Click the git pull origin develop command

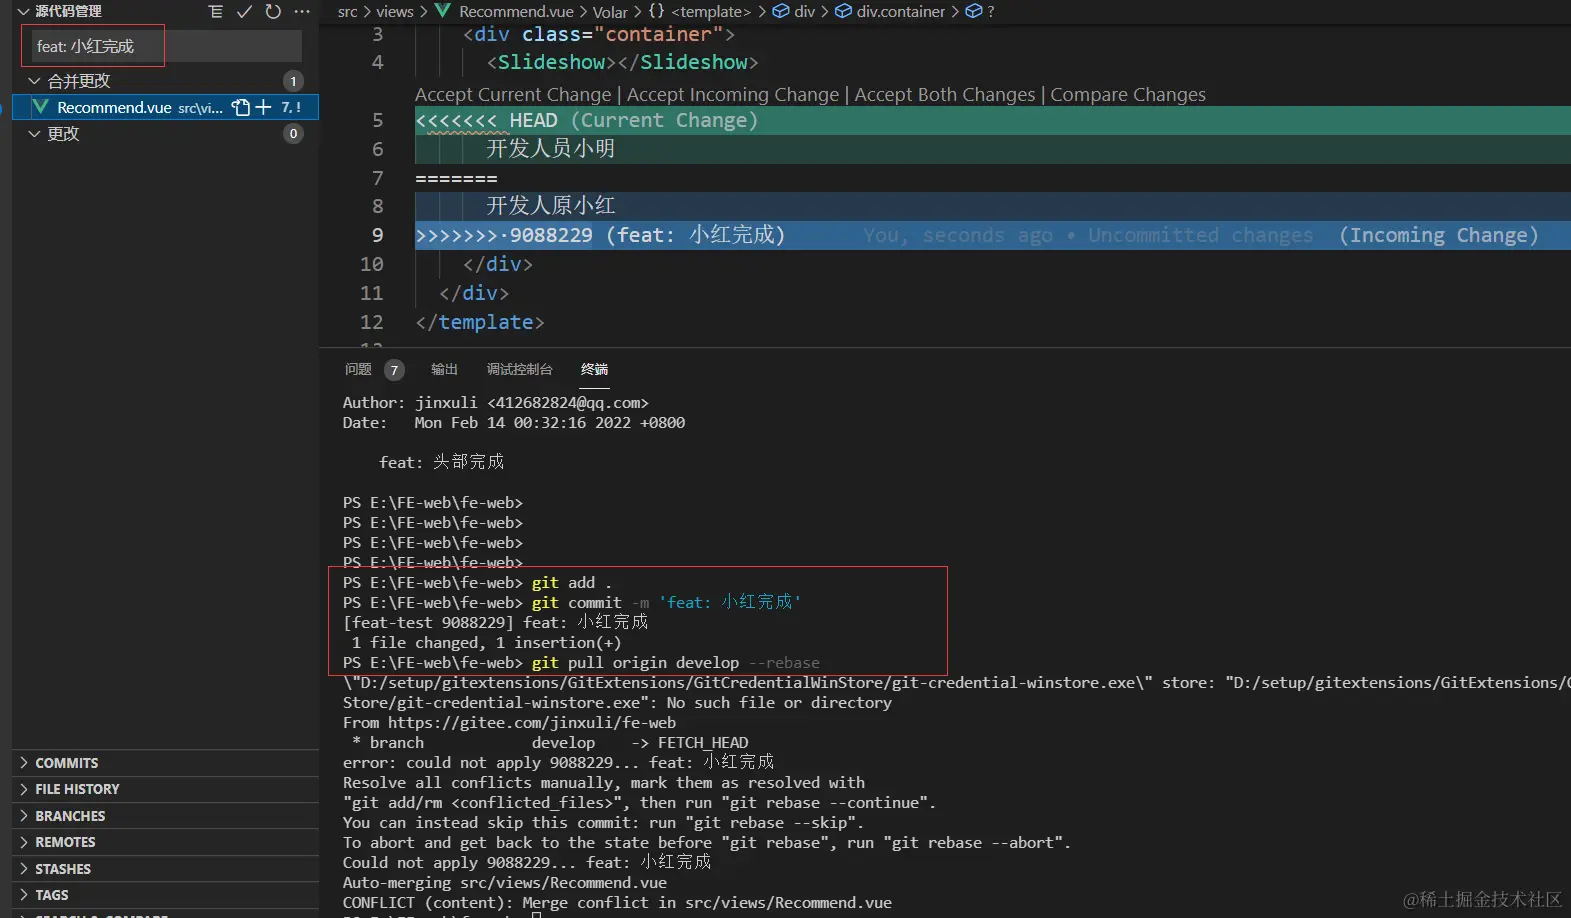click(675, 662)
